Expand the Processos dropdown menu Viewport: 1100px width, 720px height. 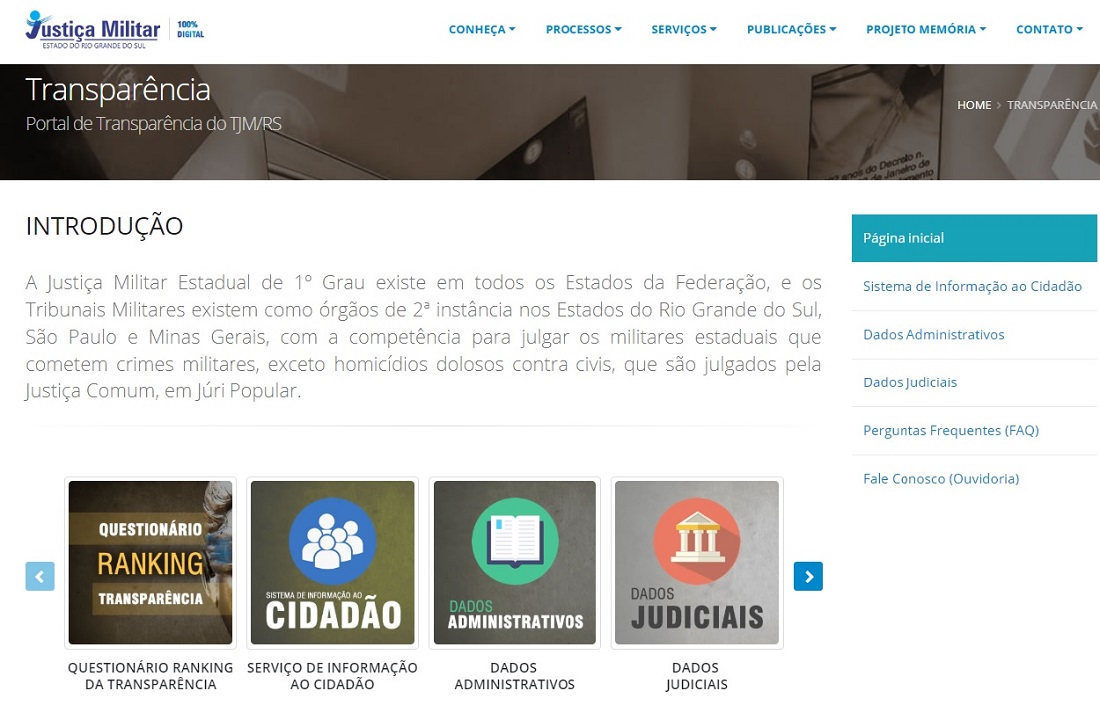click(x=584, y=29)
